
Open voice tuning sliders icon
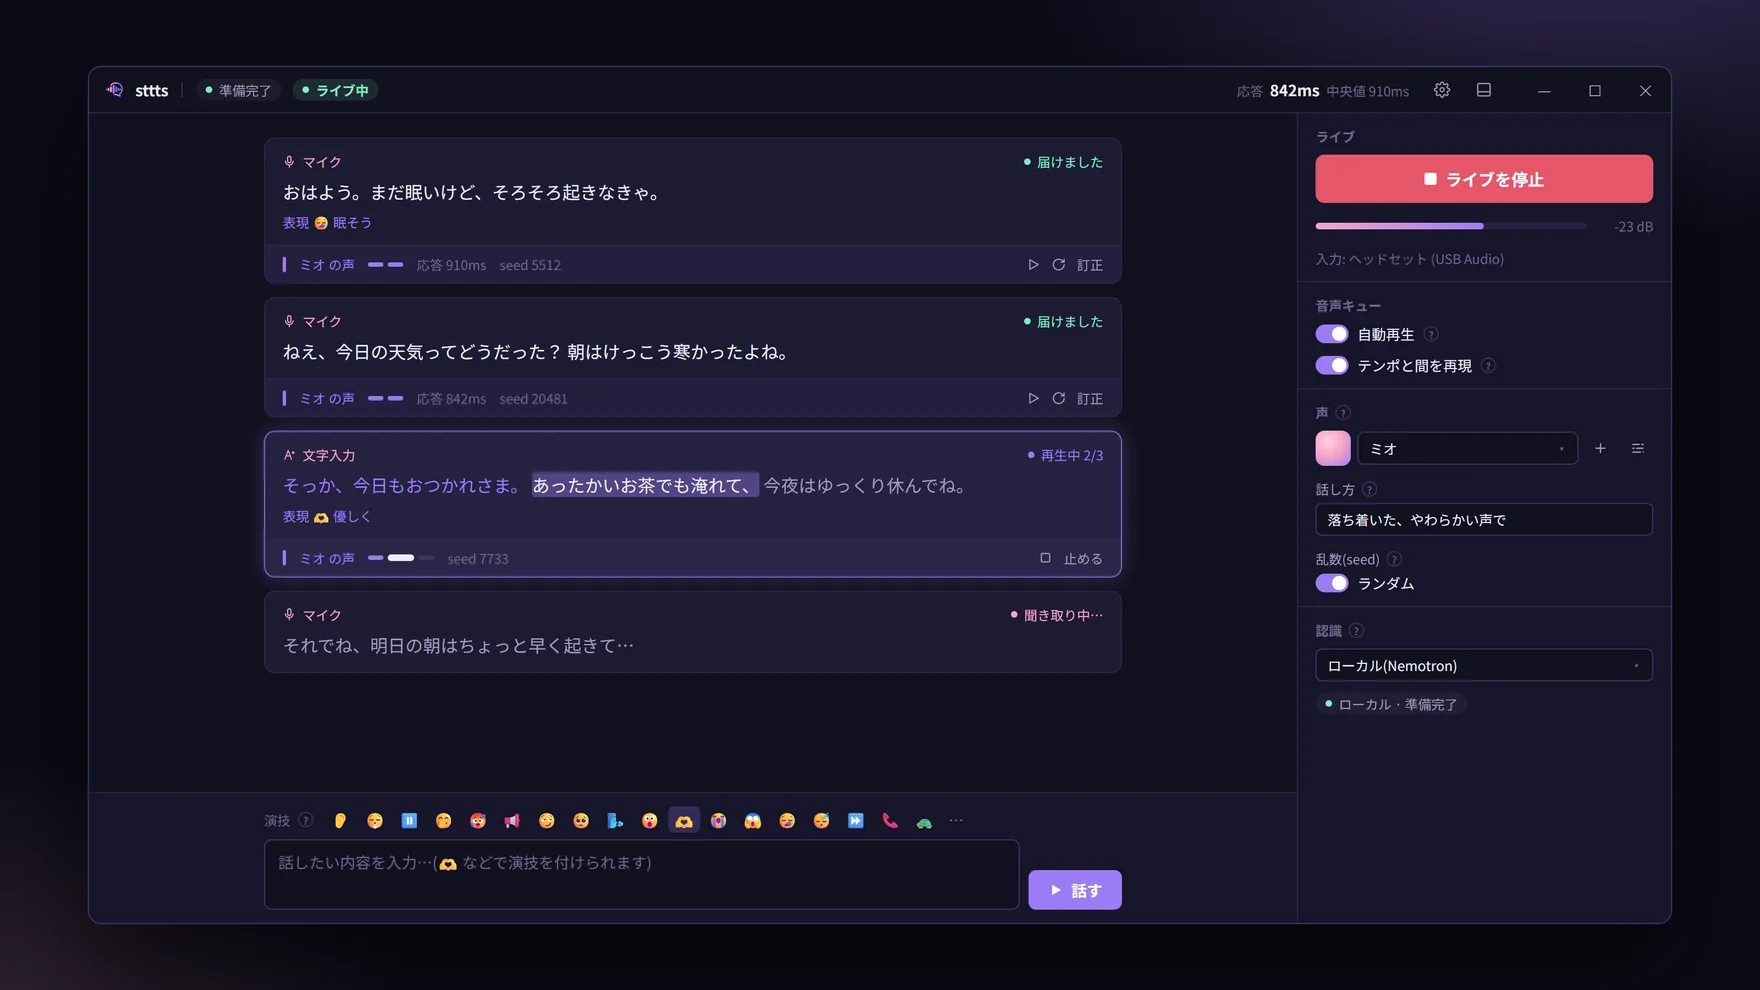tap(1638, 449)
